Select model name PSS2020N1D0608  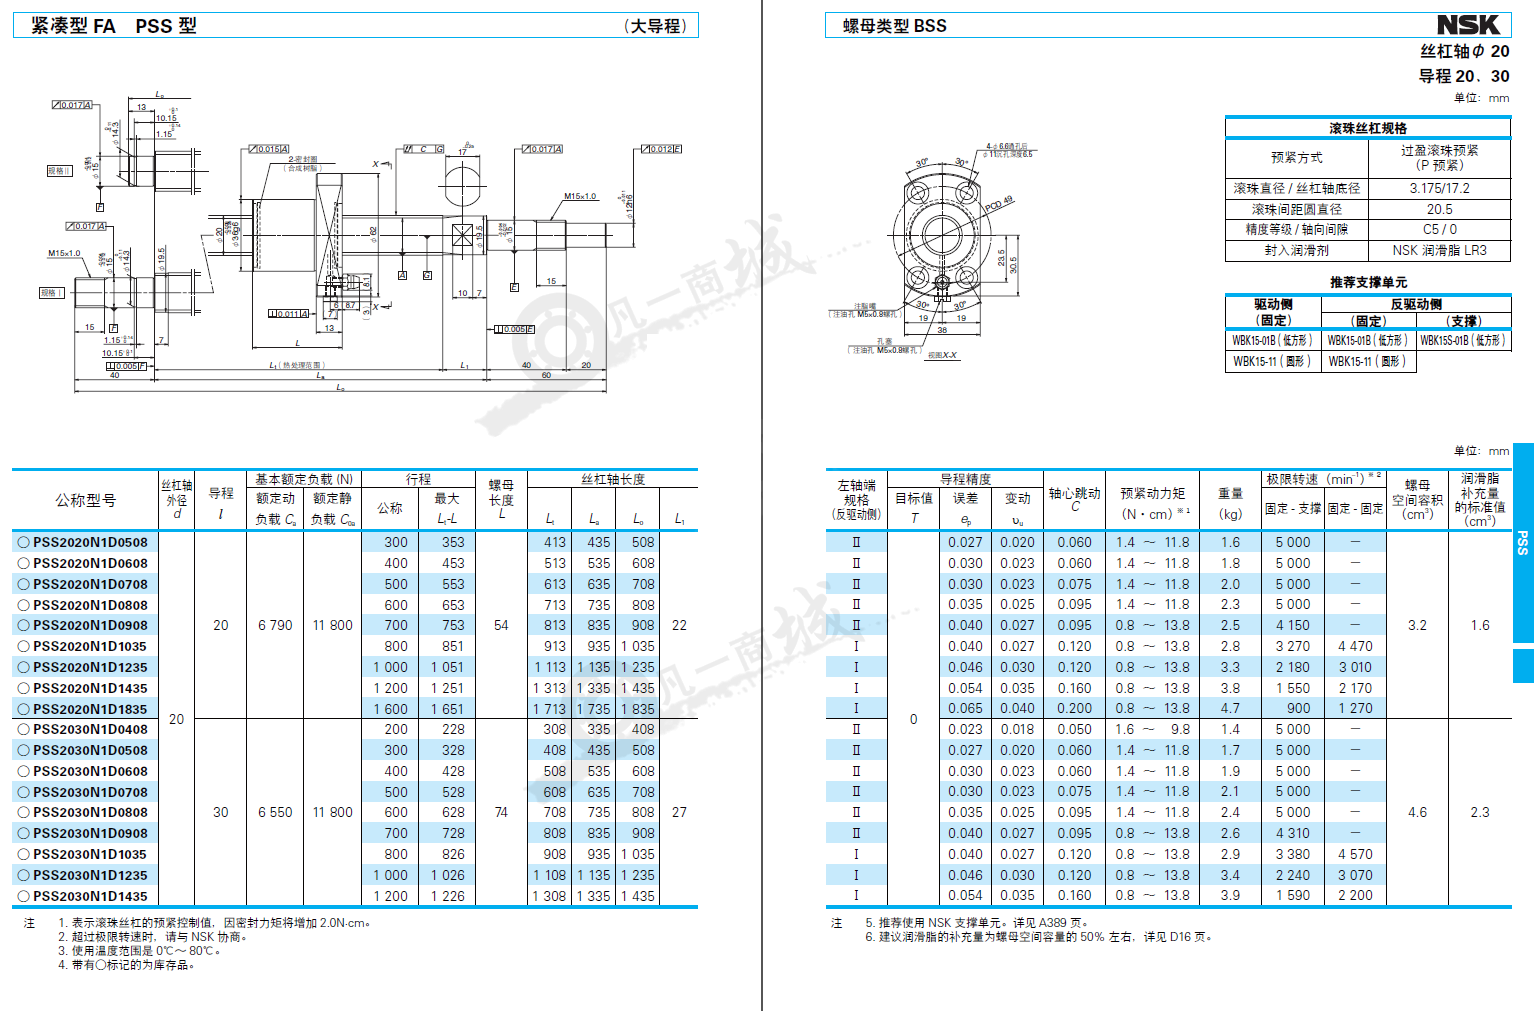(90, 563)
